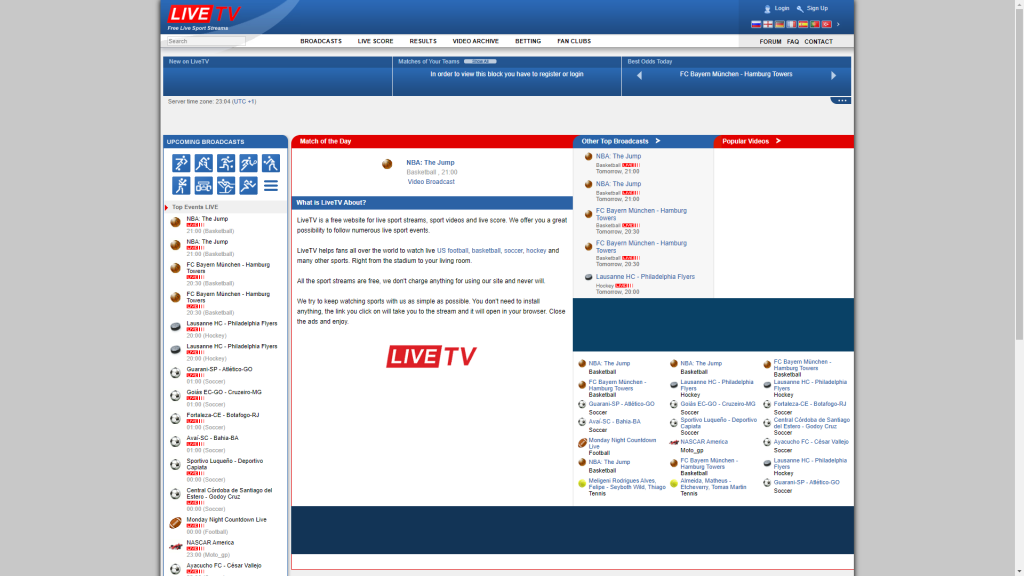
Task: Filter upcoming broadcasts by tennis icon
Action: (x=248, y=163)
